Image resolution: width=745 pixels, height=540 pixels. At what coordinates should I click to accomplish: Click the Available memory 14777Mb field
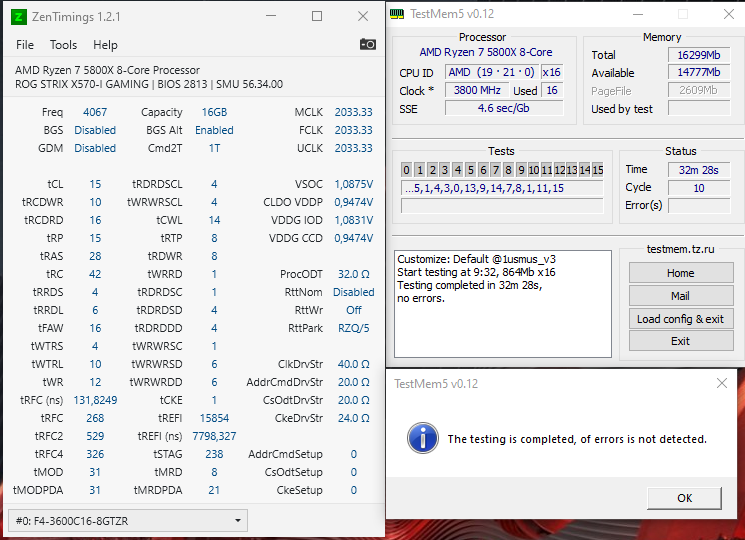click(x=699, y=72)
